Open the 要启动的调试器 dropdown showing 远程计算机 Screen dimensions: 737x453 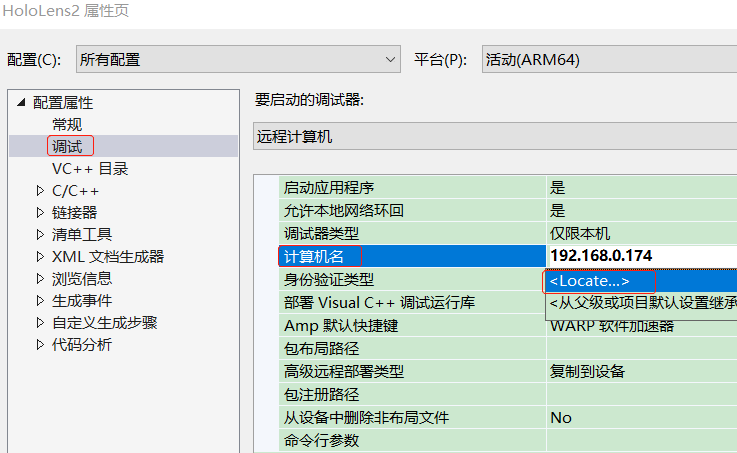pos(495,136)
